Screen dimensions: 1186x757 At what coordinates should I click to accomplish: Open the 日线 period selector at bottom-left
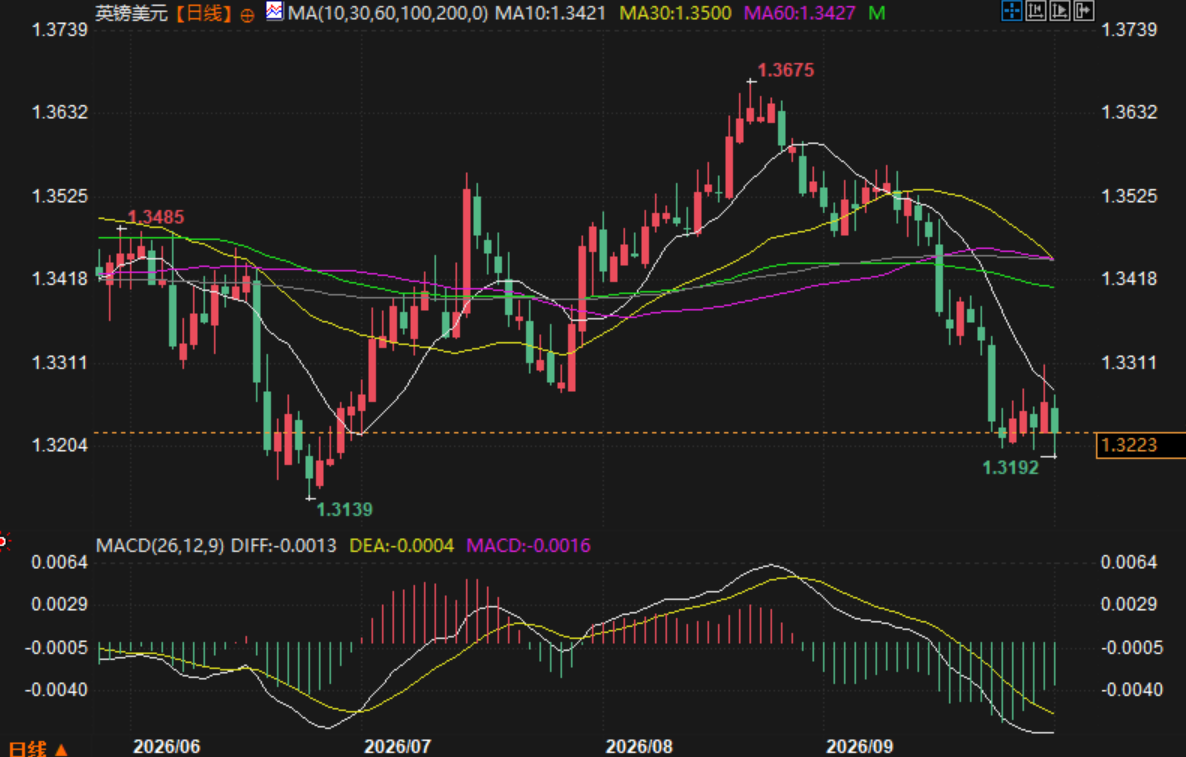pyautogui.click(x=37, y=748)
